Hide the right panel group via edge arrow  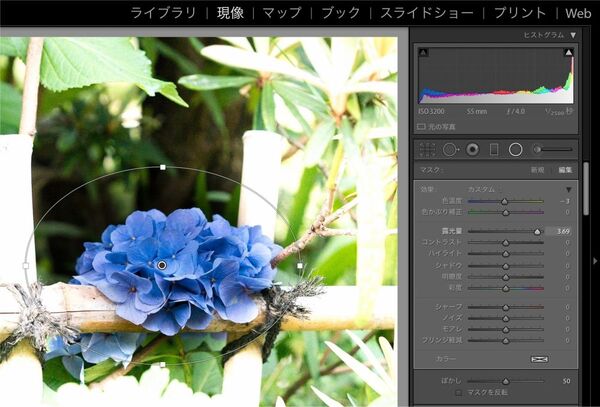[595, 261]
